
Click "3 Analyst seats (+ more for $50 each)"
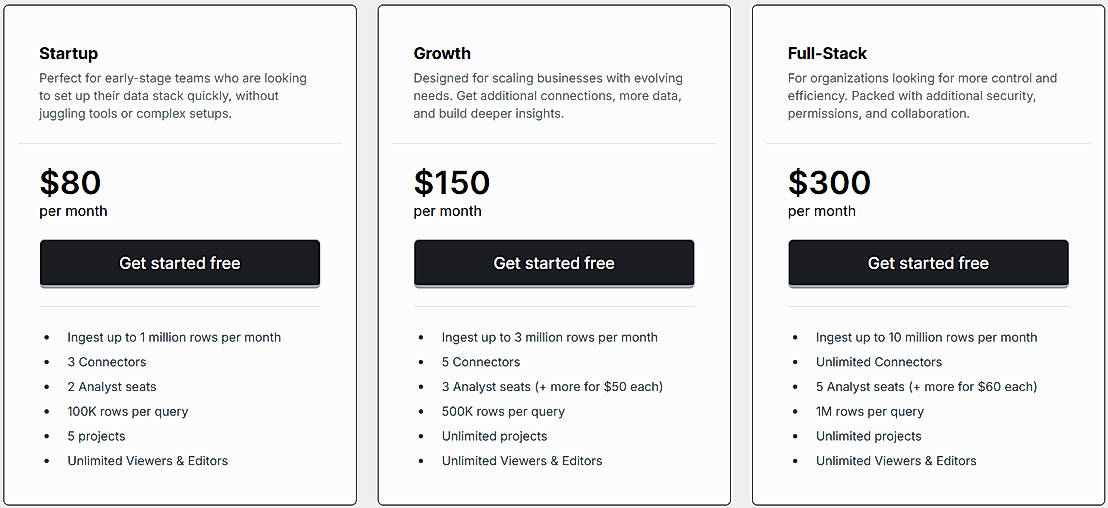(x=552, y=386)
